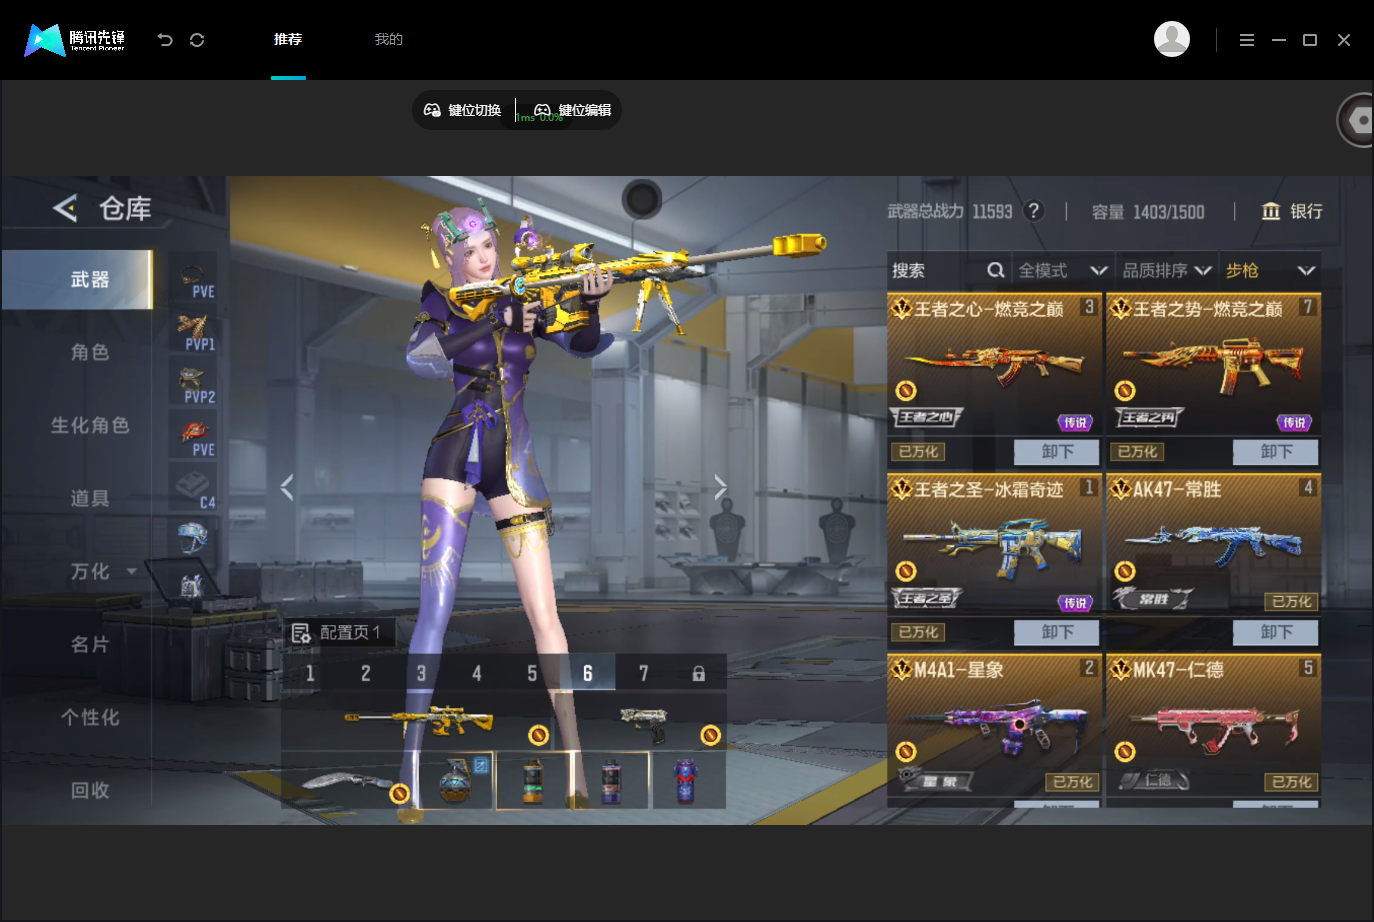Select loadout slot number 3
Image resolution: width=1374 pixels, height=922 pixels.
click(422, 674)
